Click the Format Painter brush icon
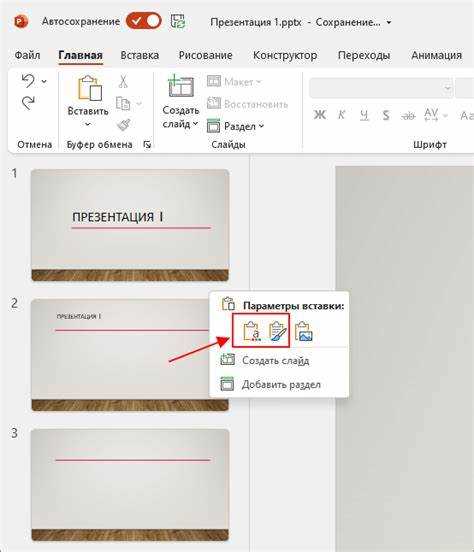474x552 pixels. pos(124,125)
